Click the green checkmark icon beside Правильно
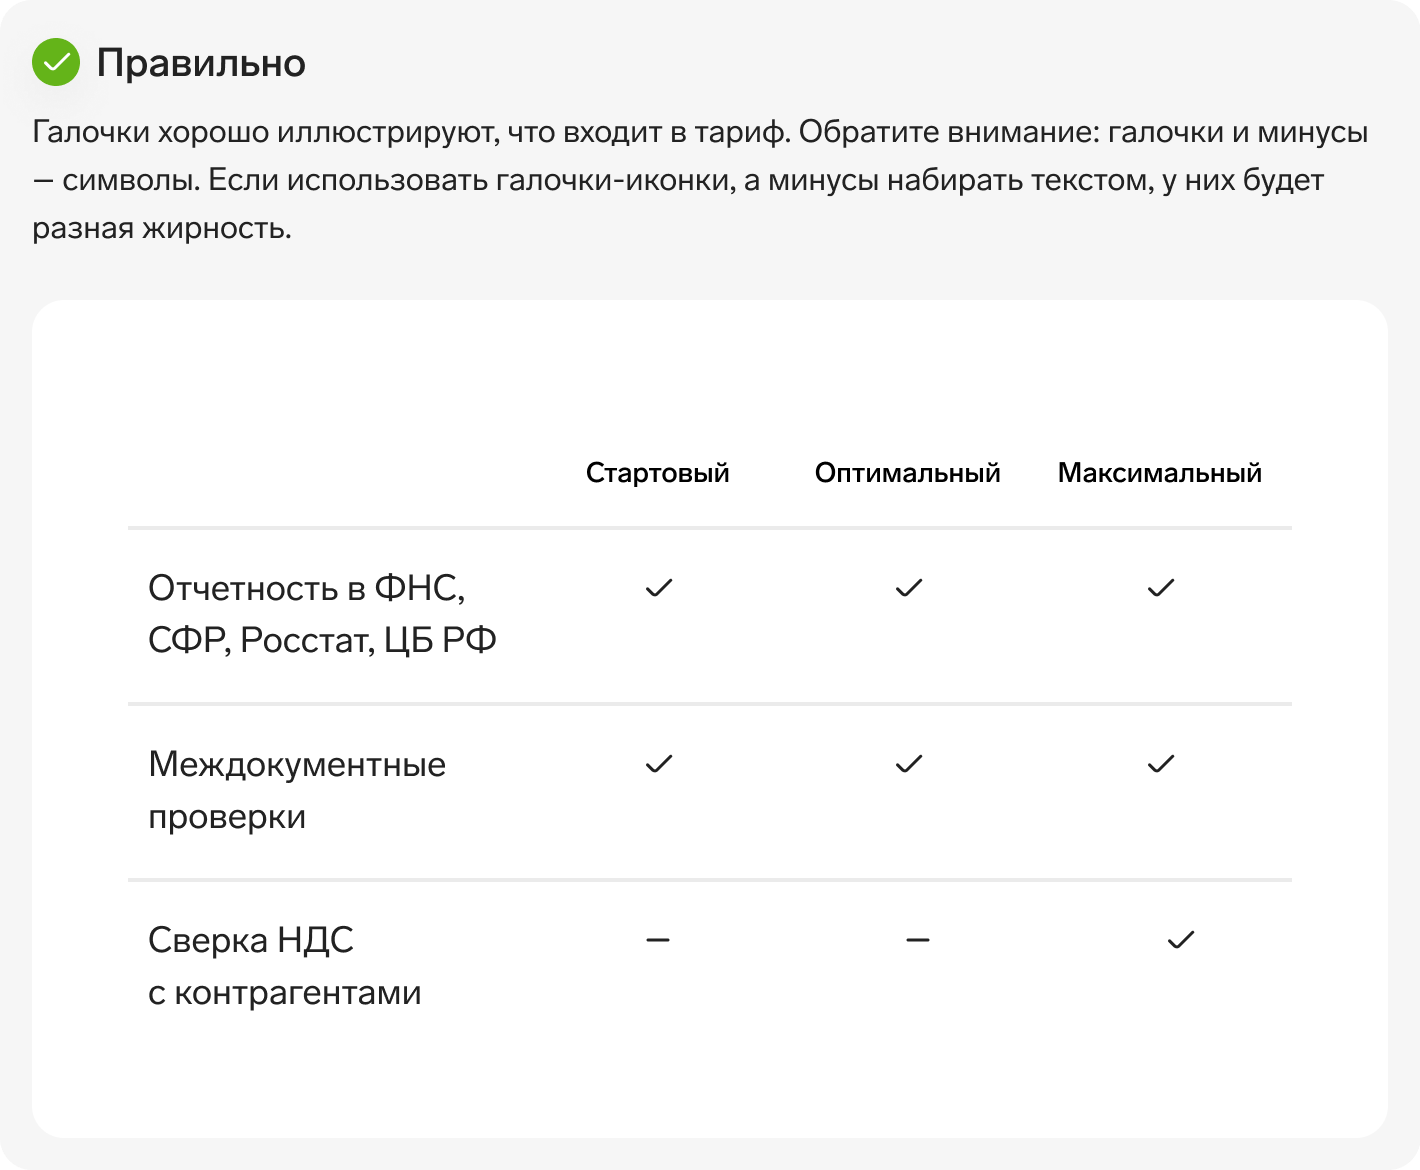1420x1170 pixels. tap(56, 62)
